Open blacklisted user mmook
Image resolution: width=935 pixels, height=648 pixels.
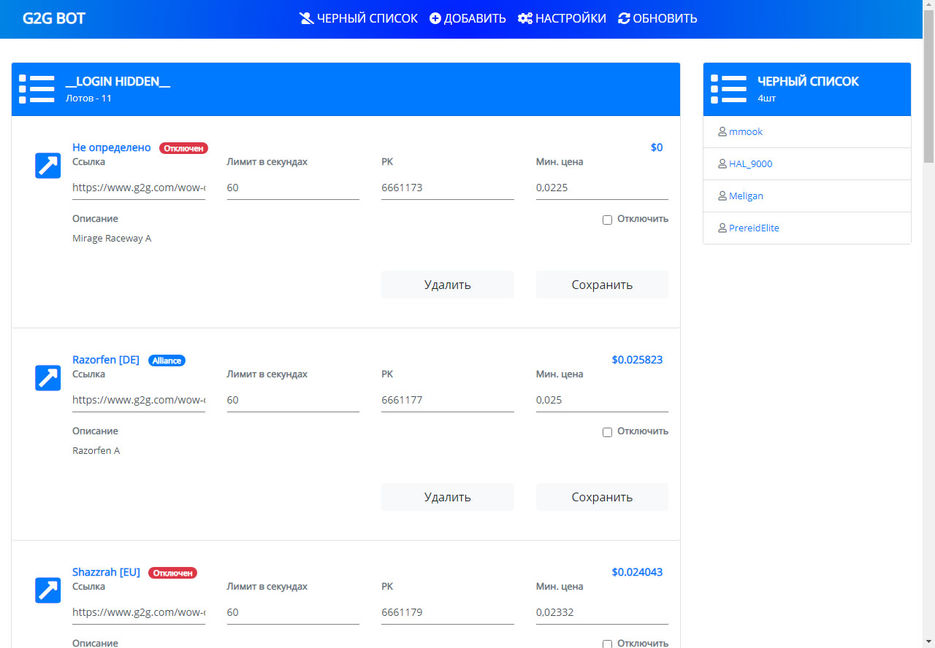click(745, 132)
